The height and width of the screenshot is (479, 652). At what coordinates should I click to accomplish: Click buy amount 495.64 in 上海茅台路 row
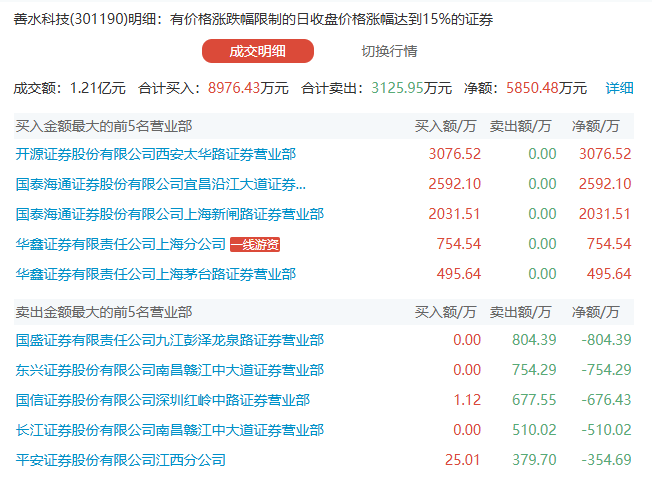coord(459,274)
